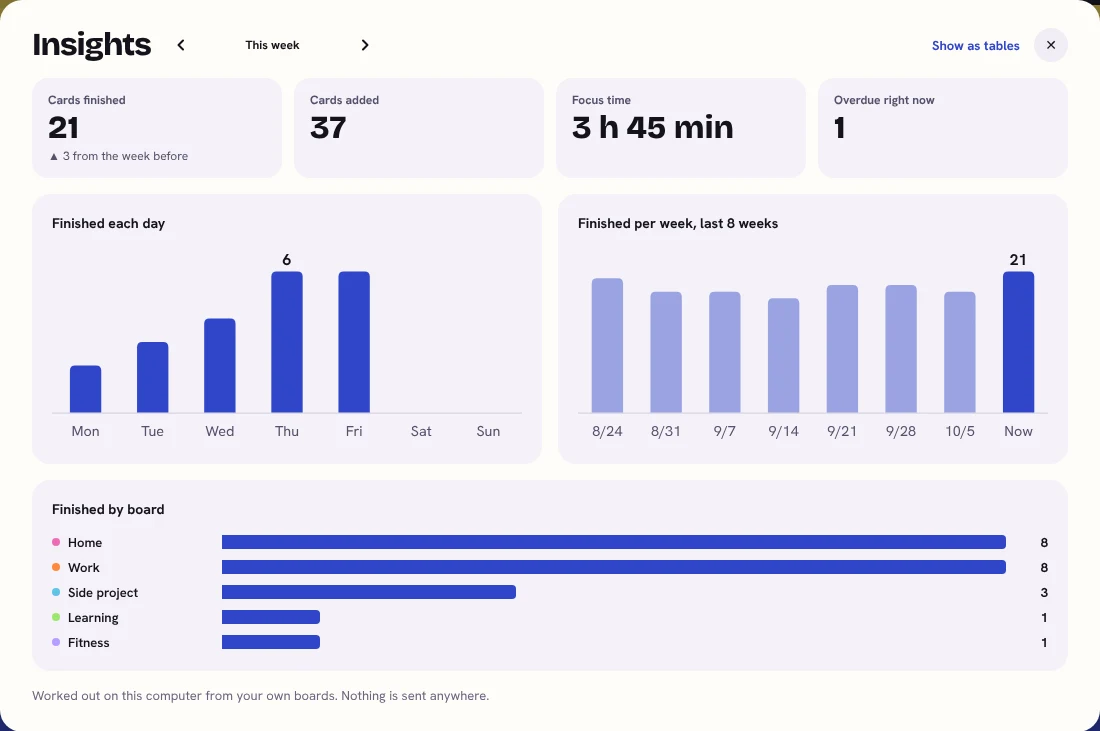The image size is (1100, 731).
Task: Click the Mon bar in daily chart
Action: coord(86,389)
